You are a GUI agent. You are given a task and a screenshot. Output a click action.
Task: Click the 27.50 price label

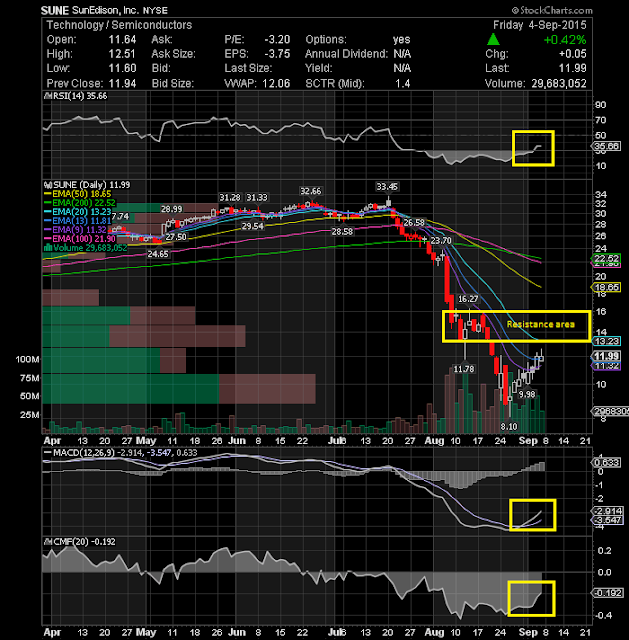[x=176, y=237]
